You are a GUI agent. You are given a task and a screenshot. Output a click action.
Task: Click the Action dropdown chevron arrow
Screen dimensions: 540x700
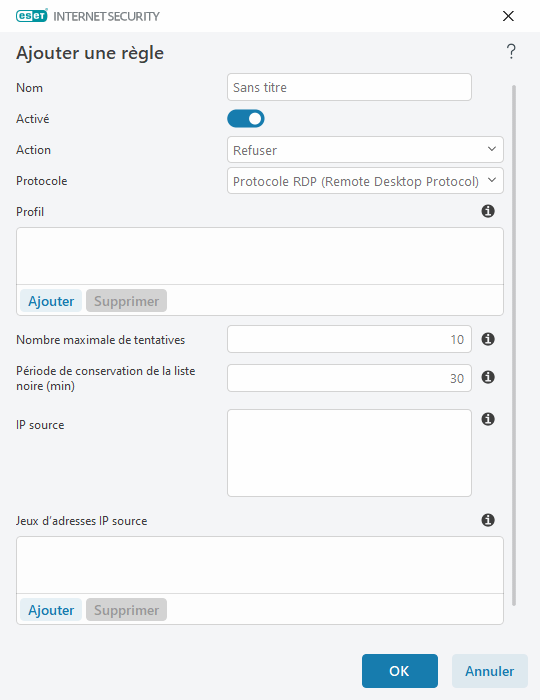492,149
